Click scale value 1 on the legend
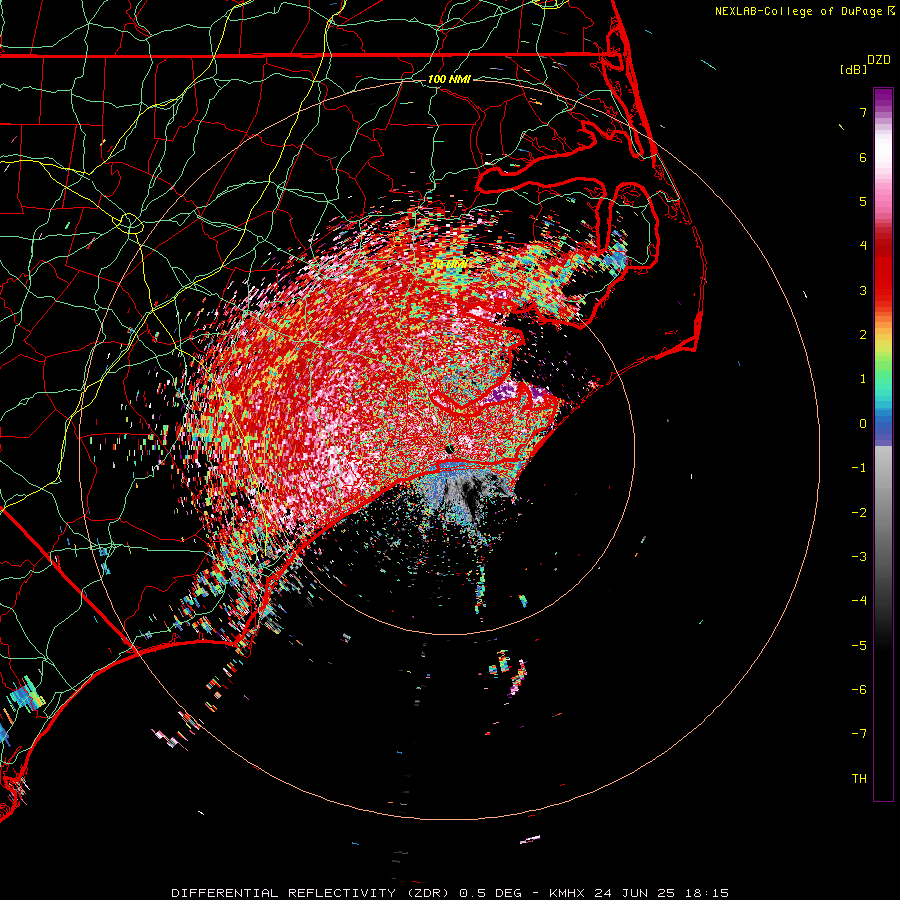 863,379
